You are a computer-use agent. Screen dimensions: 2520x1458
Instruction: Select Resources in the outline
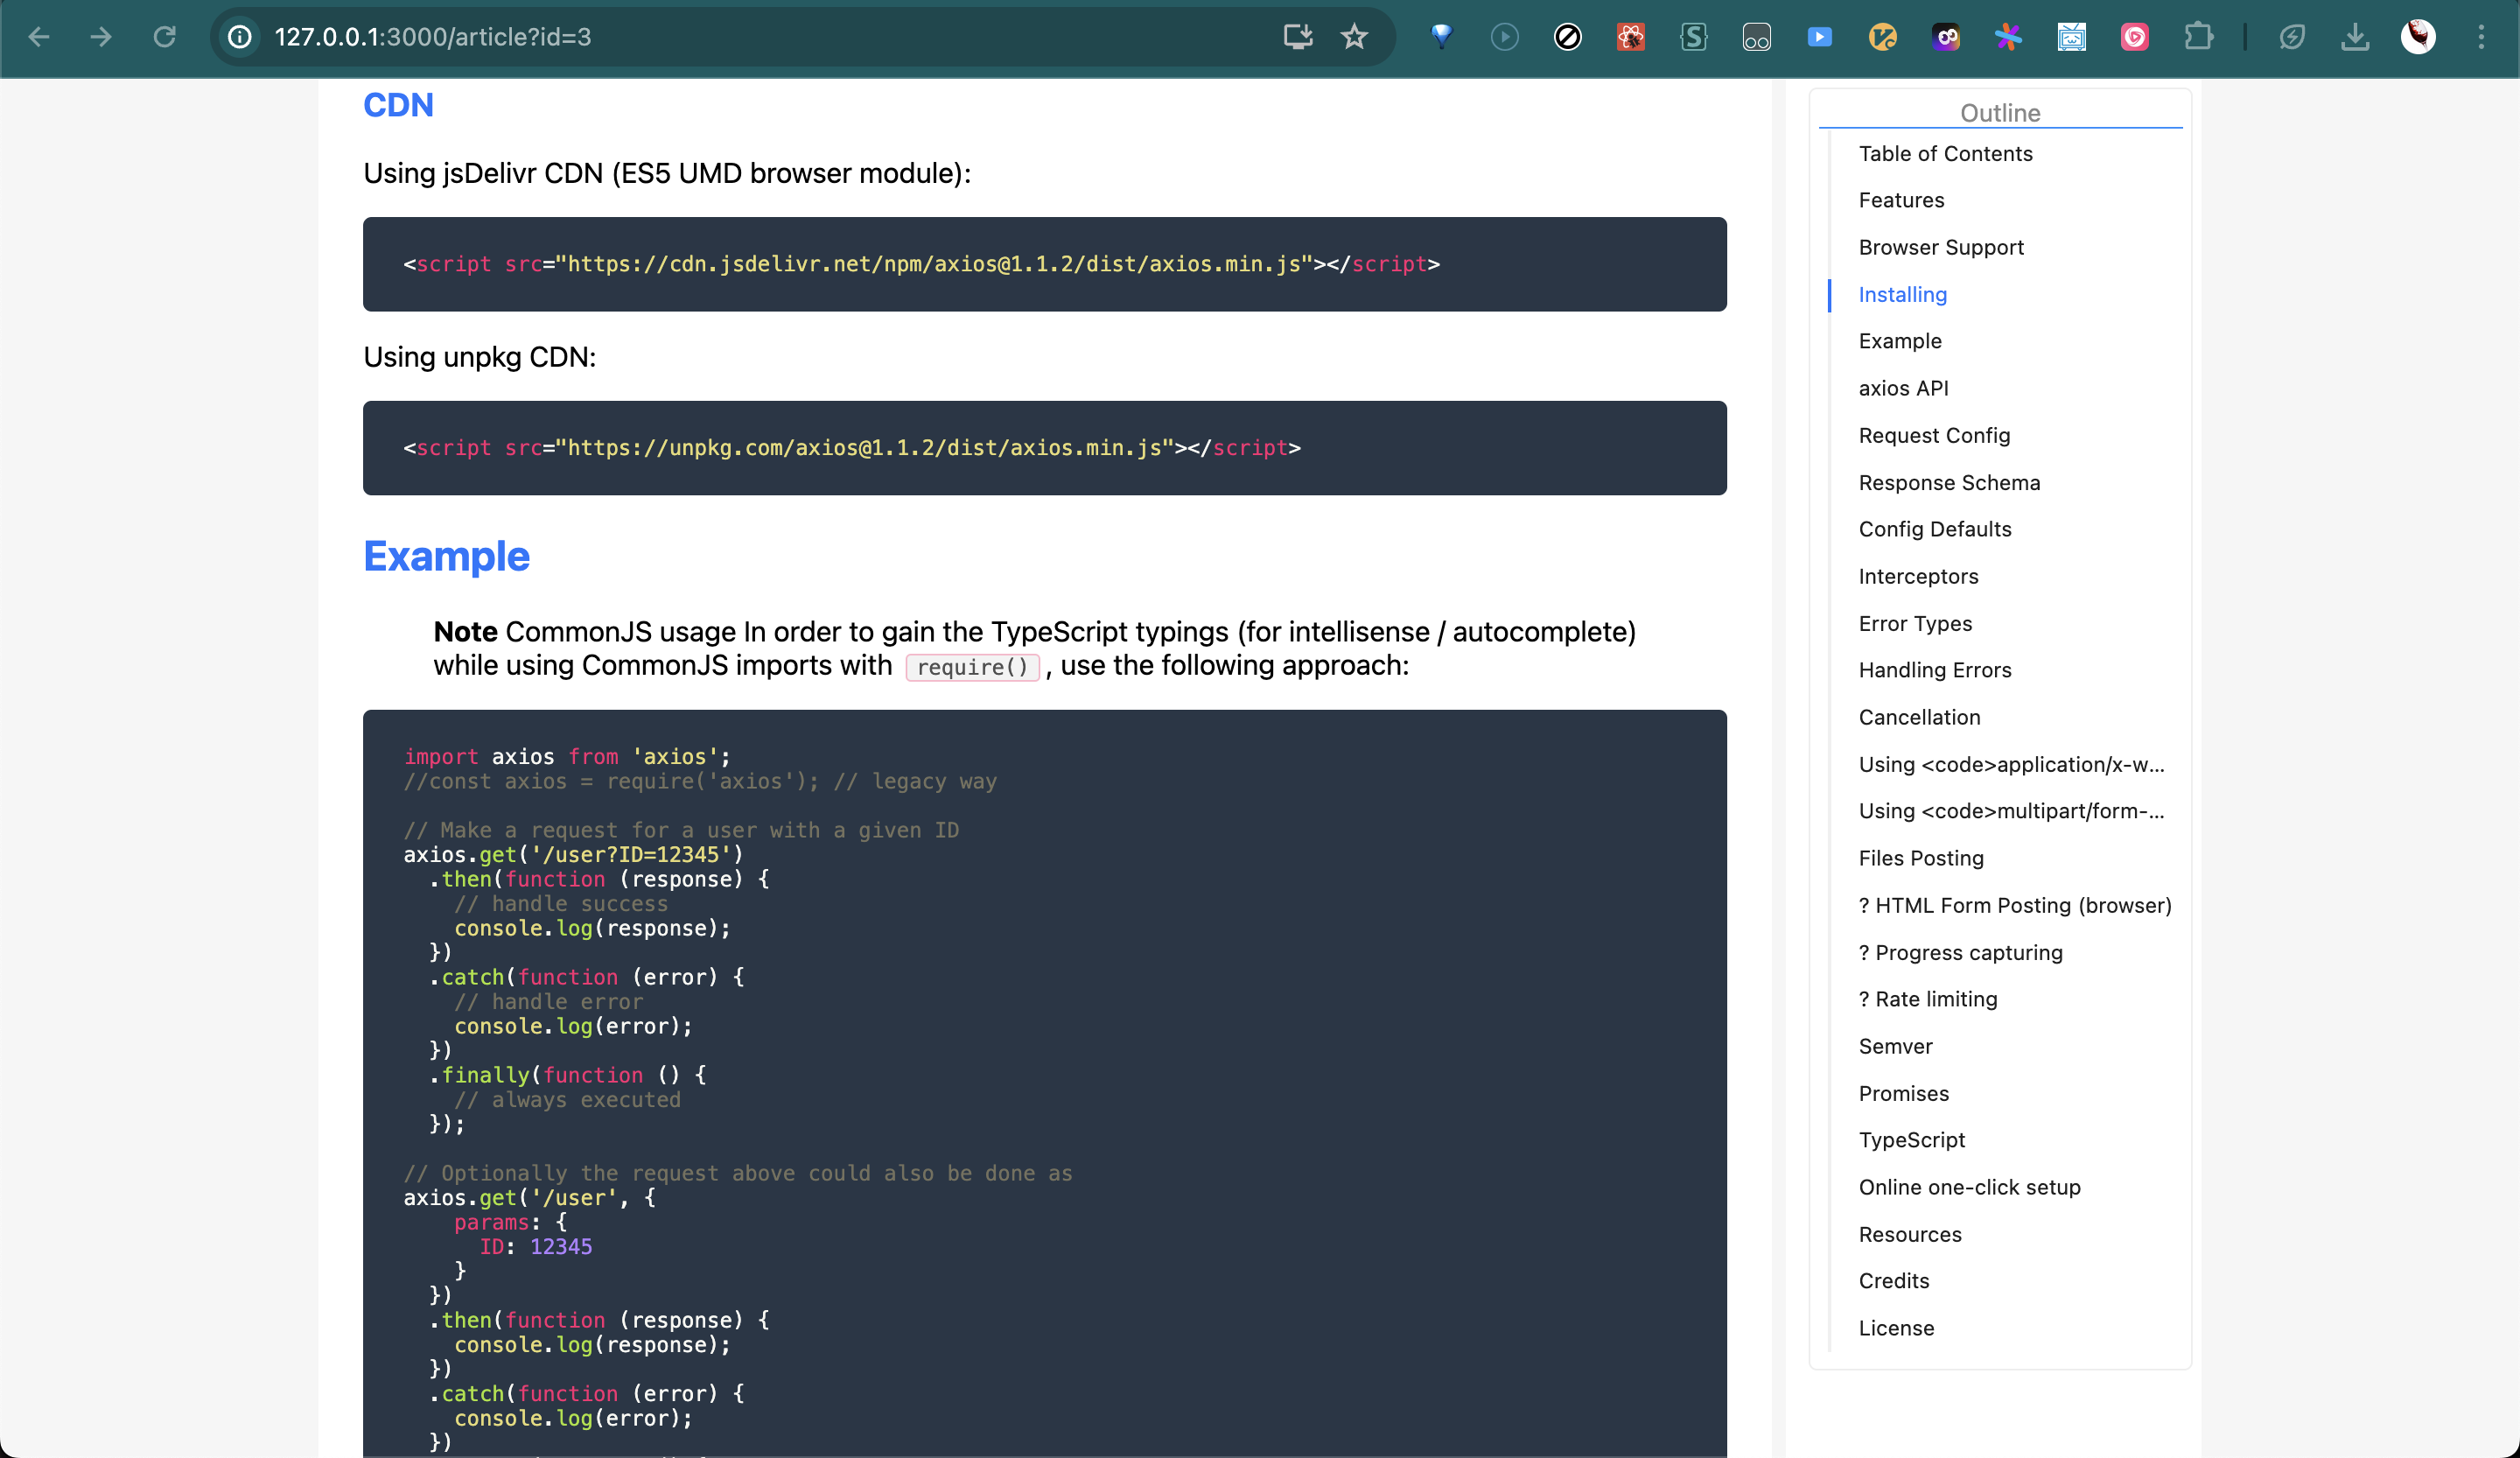1910,1235
